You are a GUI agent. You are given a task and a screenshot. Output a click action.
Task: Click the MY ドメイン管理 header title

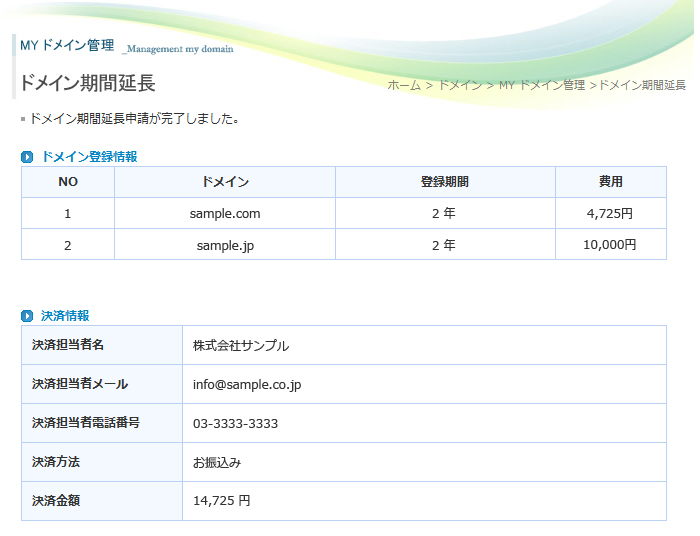[67, 45]
